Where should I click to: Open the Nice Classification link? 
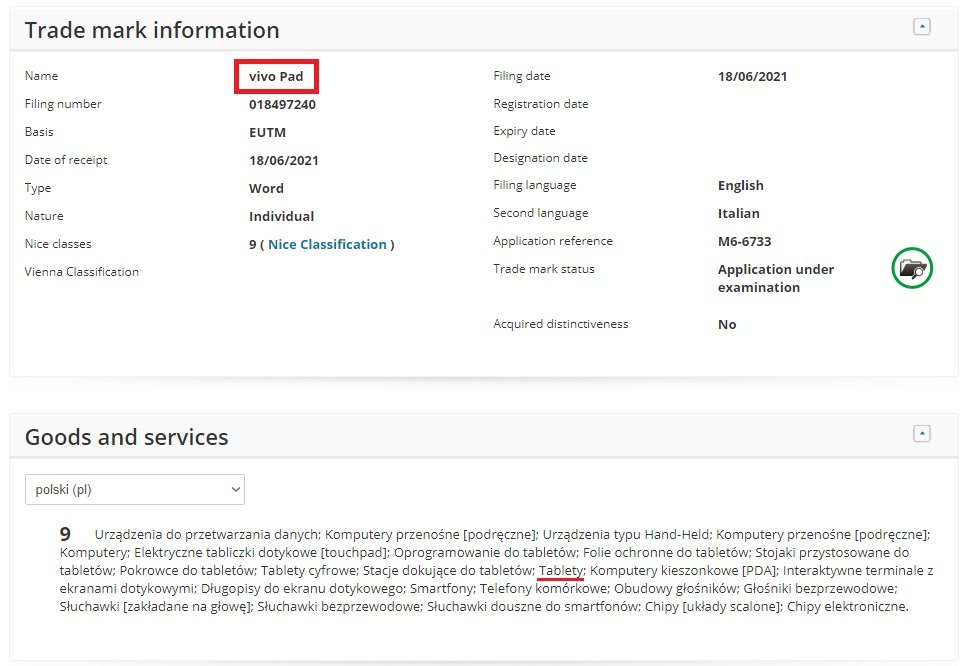point(327,244)
